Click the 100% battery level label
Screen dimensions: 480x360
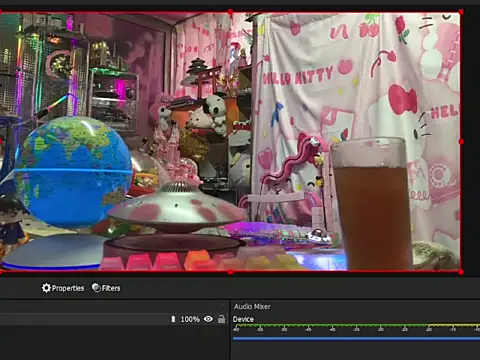click(x=190, y=319)
